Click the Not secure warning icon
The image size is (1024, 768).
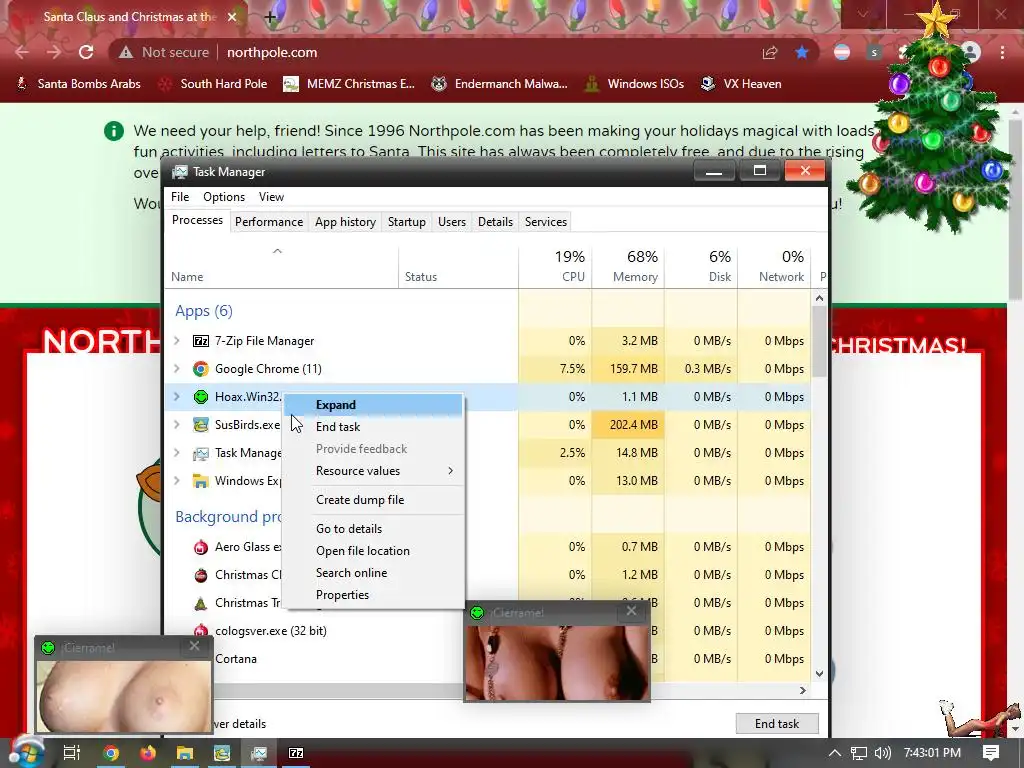[x=125, y=52]
